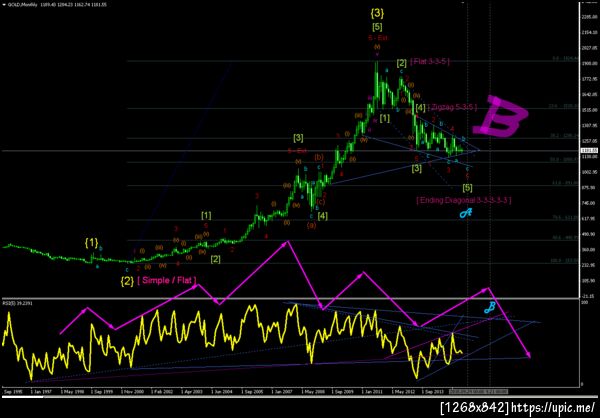Click the 2154.10 price axis label

pos(592,33)
